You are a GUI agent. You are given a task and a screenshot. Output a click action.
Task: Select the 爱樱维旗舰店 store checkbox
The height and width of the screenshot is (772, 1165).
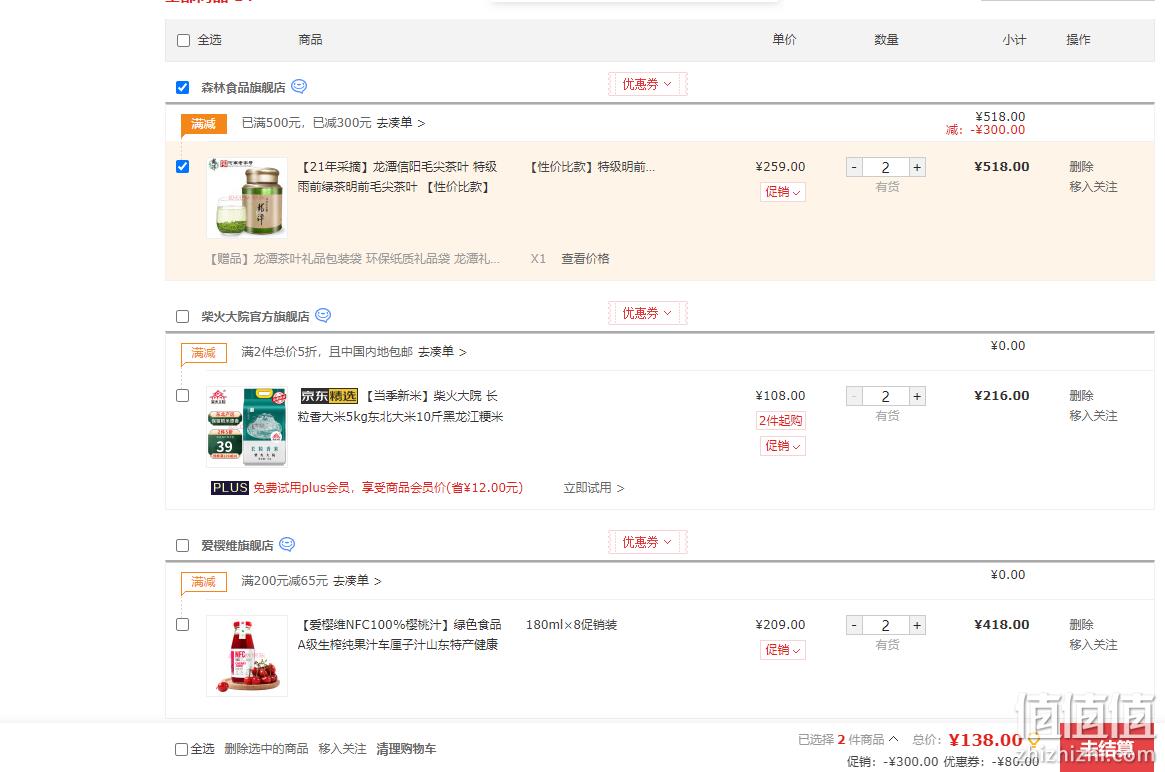183,545
